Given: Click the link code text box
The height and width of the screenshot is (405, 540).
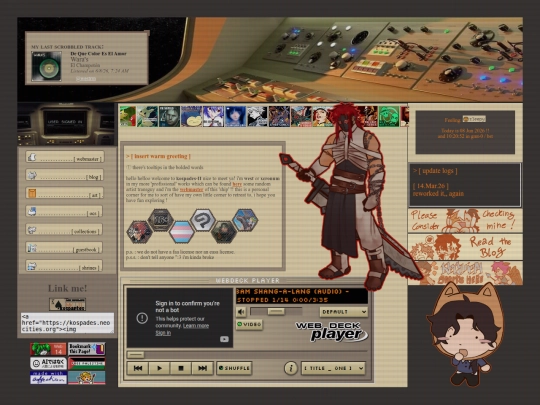Looking at the screenshot, I should click(67, 323).
